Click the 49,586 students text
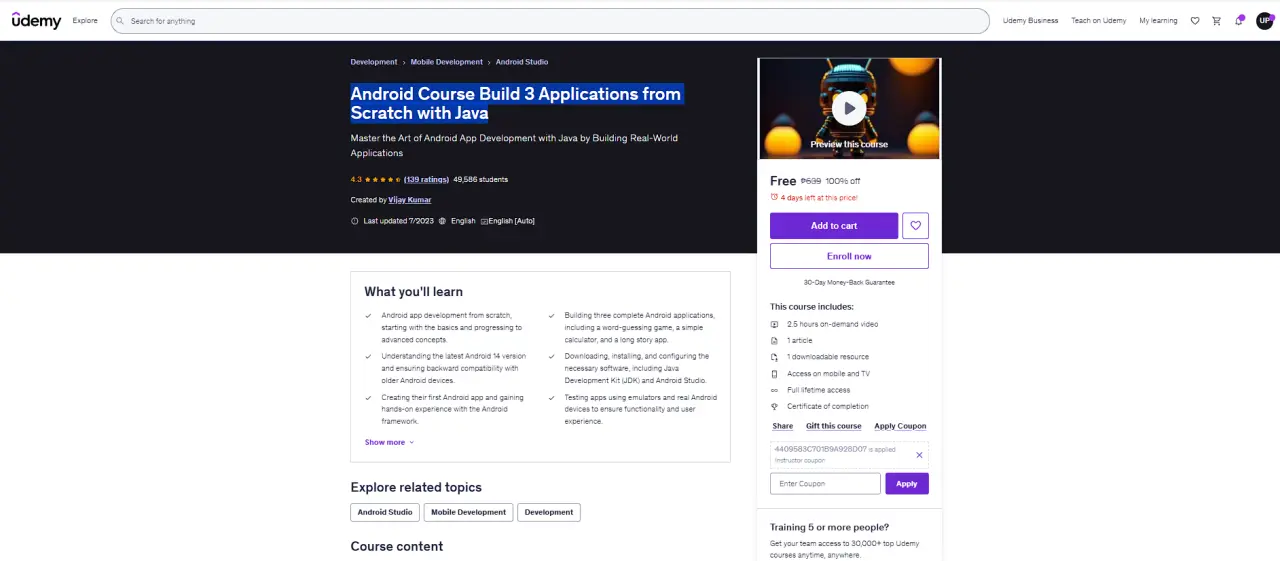The height and width of the screenshot is (561, 1280). 481,180
